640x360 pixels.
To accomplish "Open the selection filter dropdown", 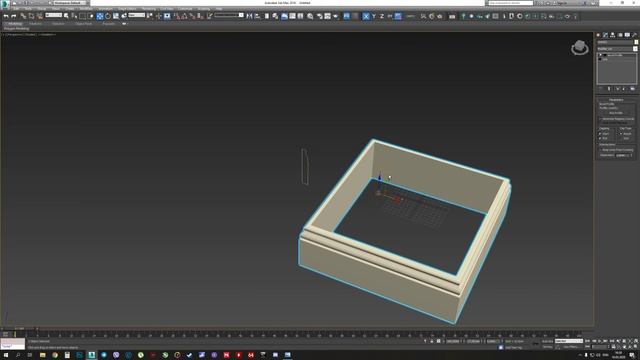I will click(53, 16).
